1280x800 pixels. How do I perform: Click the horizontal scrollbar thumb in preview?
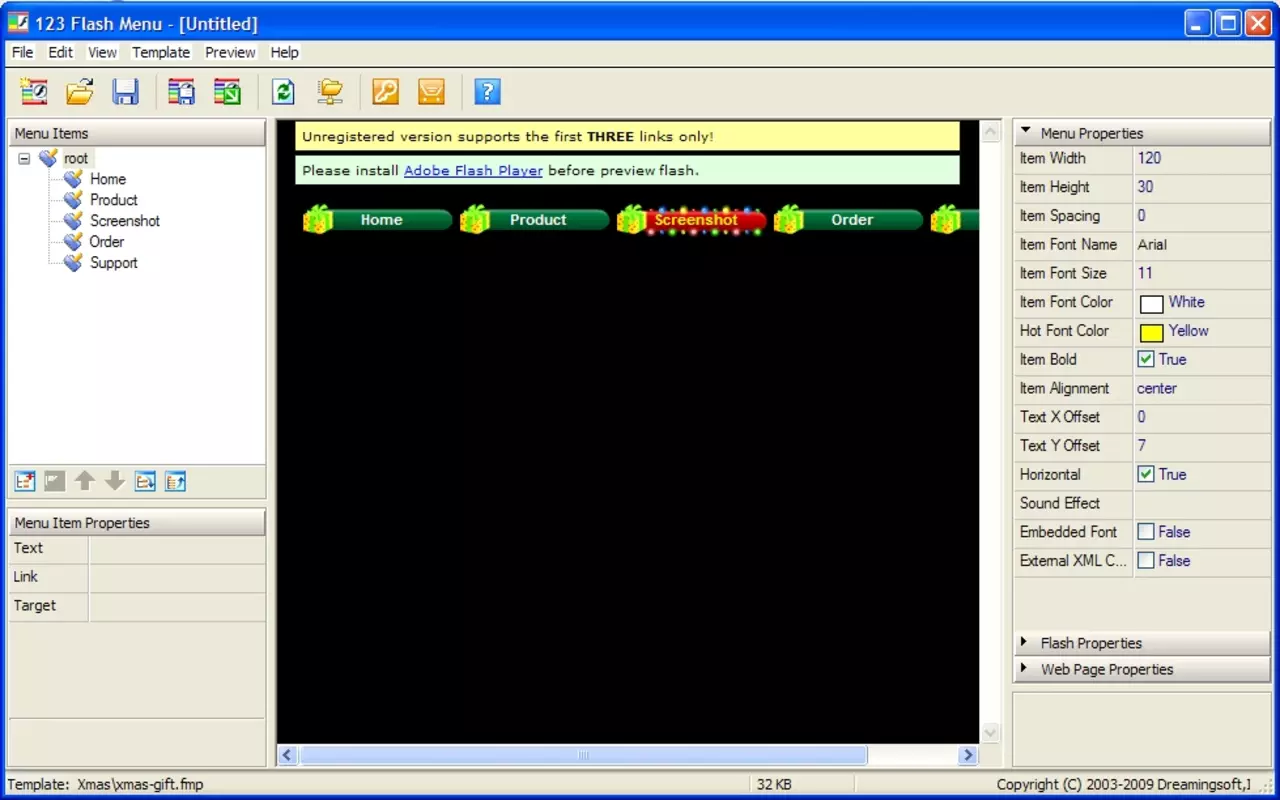583,755
